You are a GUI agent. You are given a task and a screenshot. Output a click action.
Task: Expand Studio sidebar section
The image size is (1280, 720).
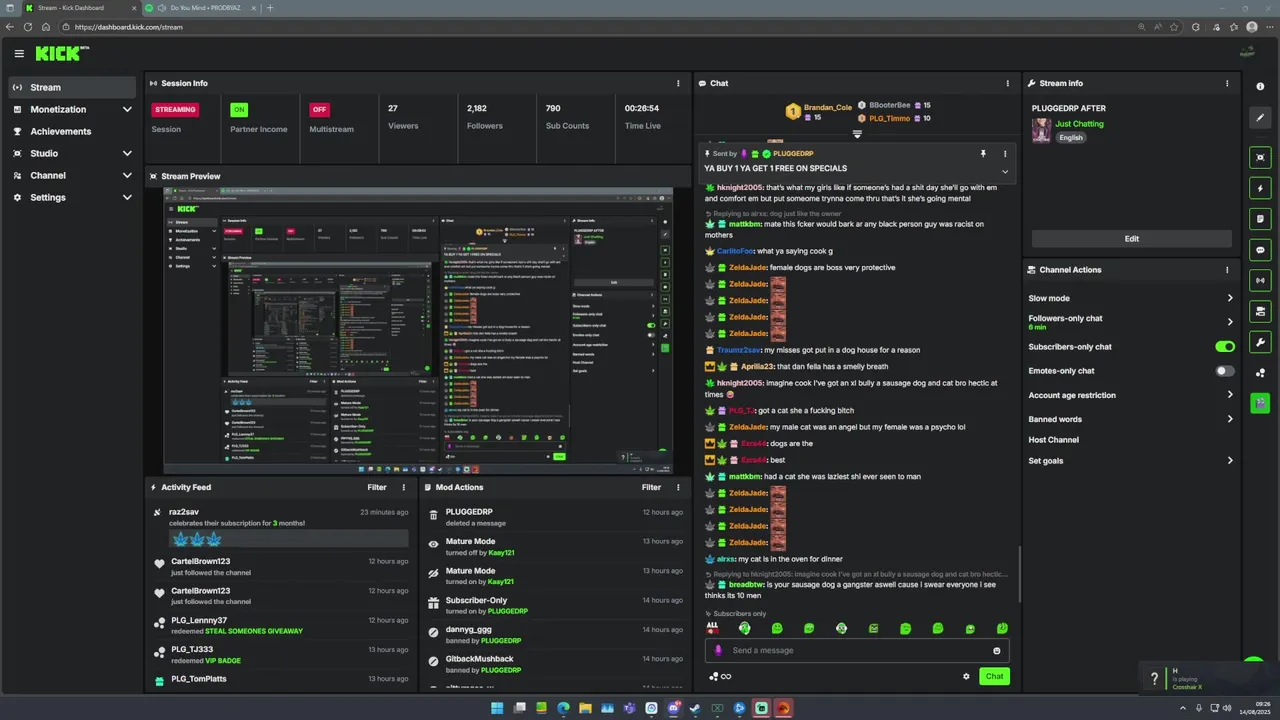127,153
